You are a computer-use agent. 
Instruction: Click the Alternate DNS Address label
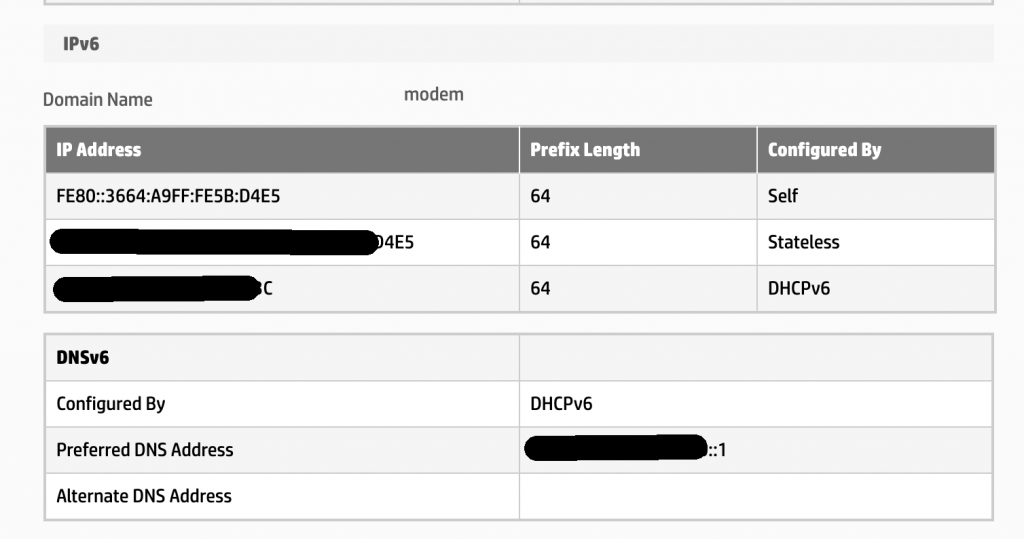(144, 496)
